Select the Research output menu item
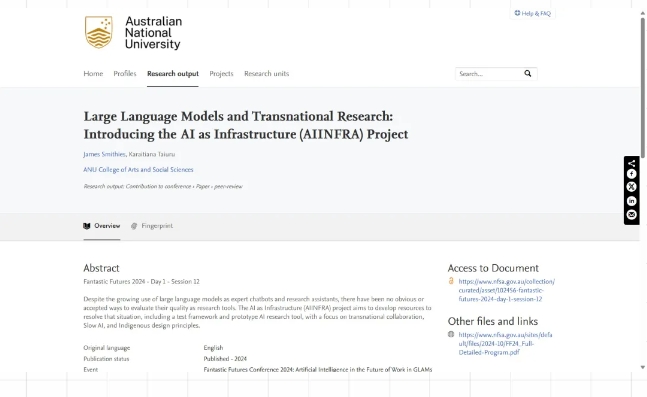 coord(173,73)
